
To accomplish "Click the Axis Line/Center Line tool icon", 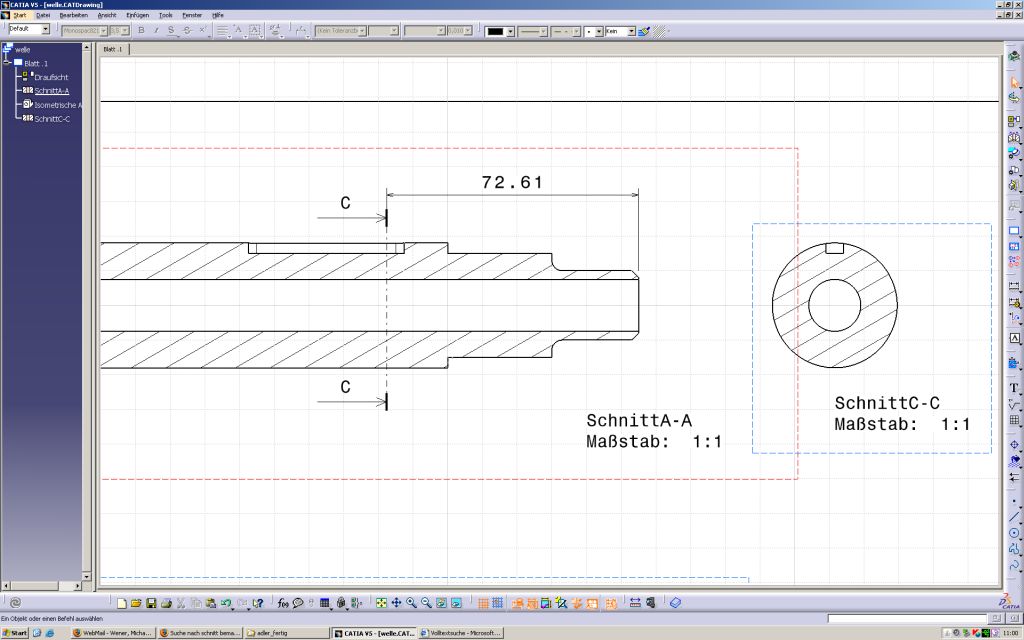I will 1014,445.
